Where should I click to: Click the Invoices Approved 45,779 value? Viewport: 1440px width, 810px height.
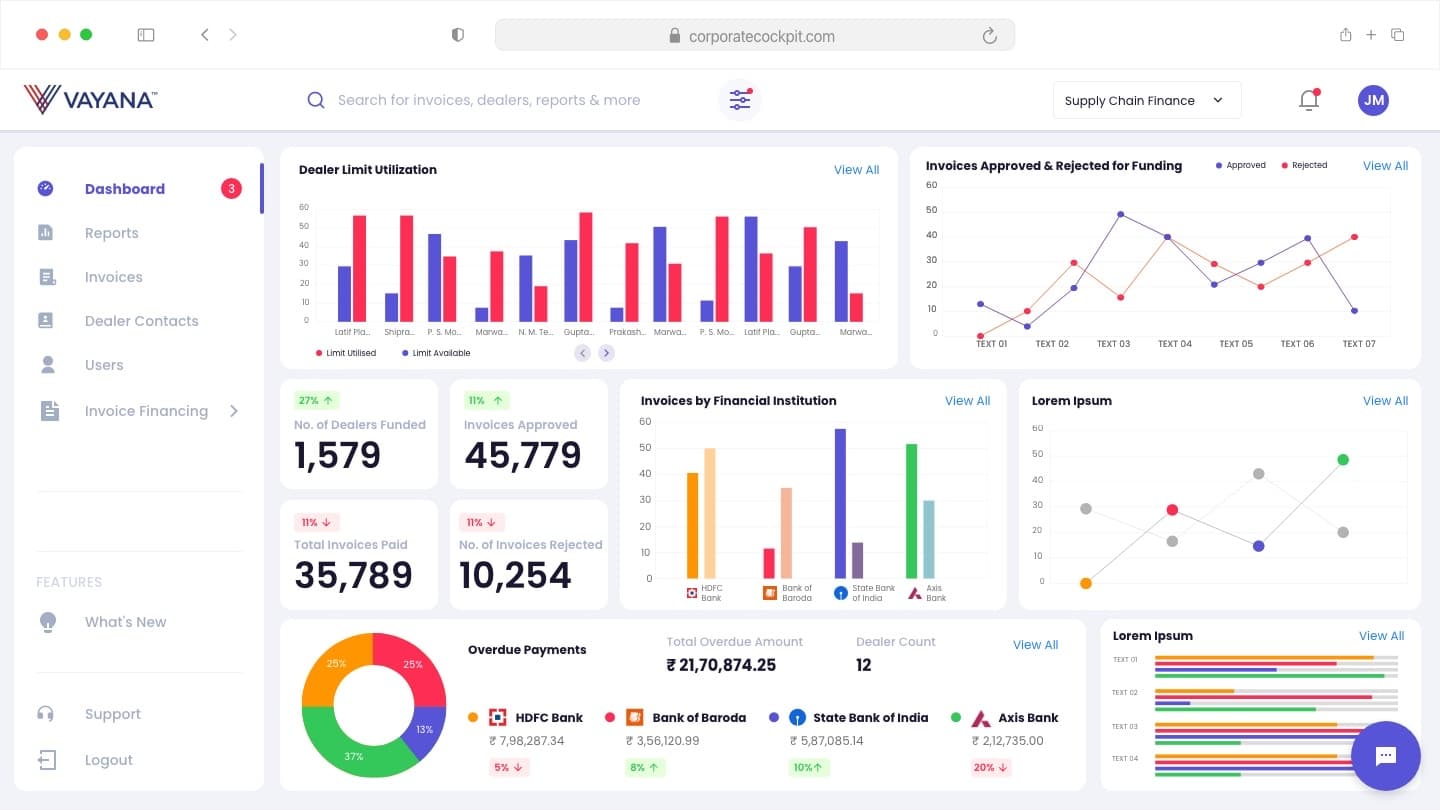pyautogui.click(x=523, y=456)
